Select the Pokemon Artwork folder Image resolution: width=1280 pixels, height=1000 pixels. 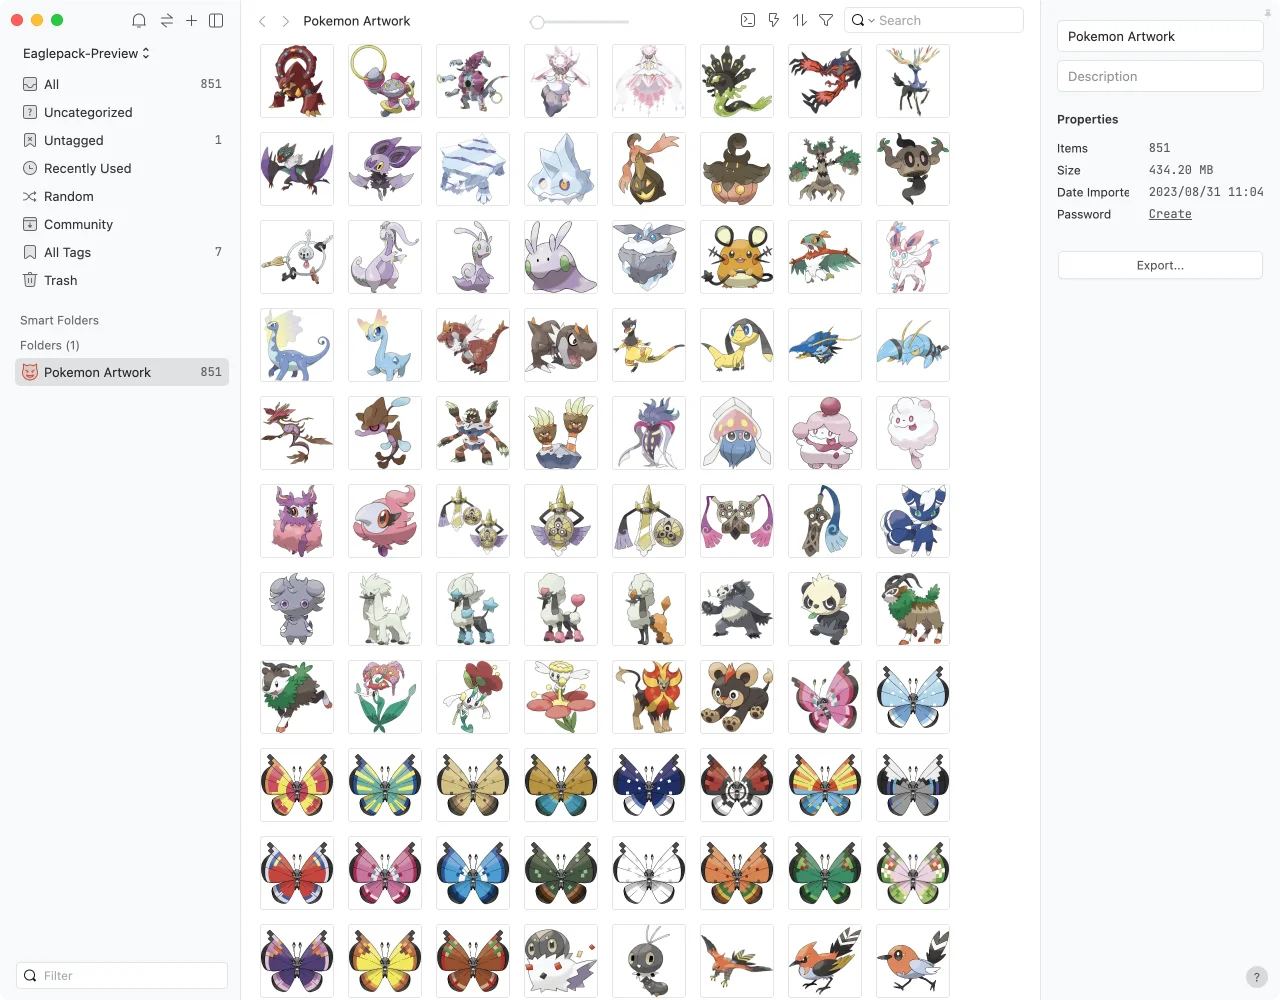pyautogui.click(x=122, y=372)
